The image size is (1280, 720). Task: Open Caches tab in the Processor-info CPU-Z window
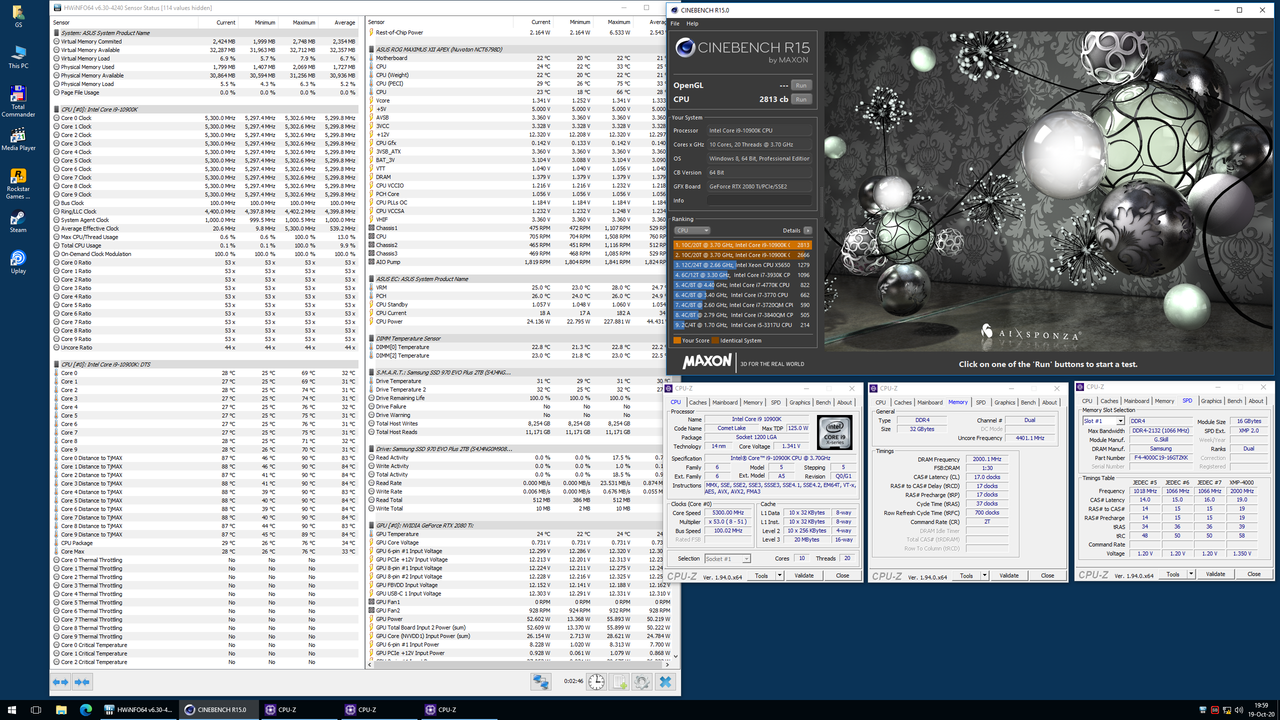pyautogui.click(x=697, y=402)
